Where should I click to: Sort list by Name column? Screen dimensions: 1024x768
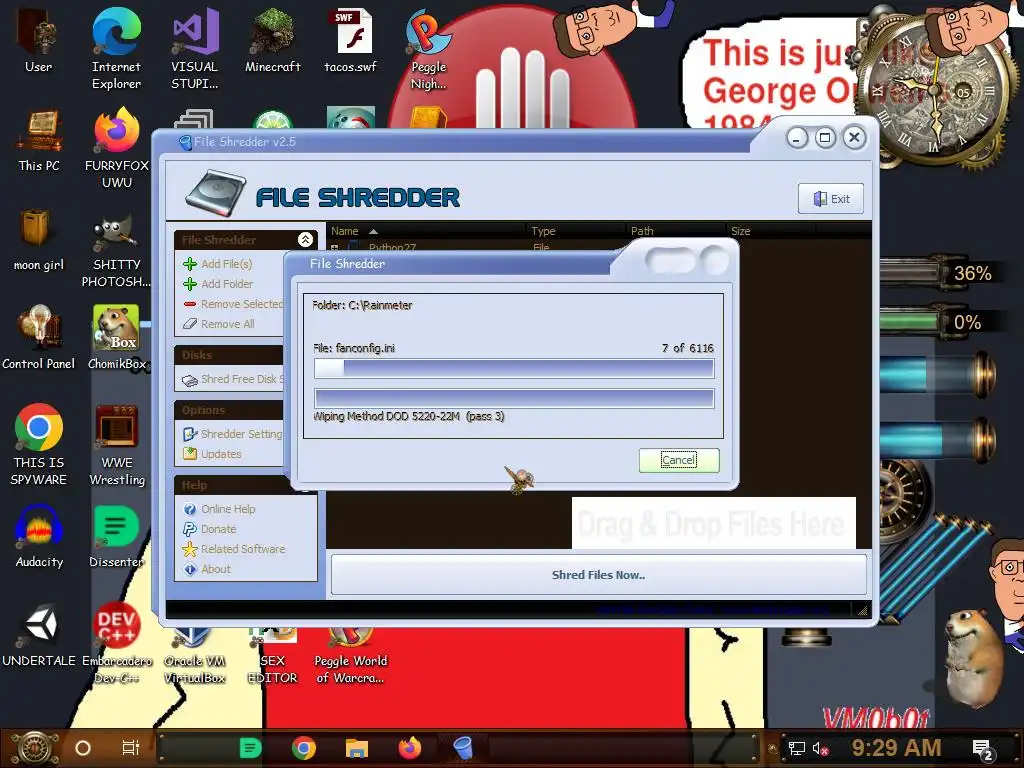[x=424, y=231]
